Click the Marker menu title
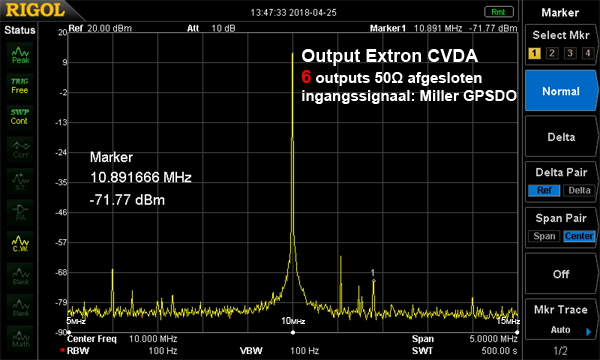600x360 pixels. (x=560, y=13)
